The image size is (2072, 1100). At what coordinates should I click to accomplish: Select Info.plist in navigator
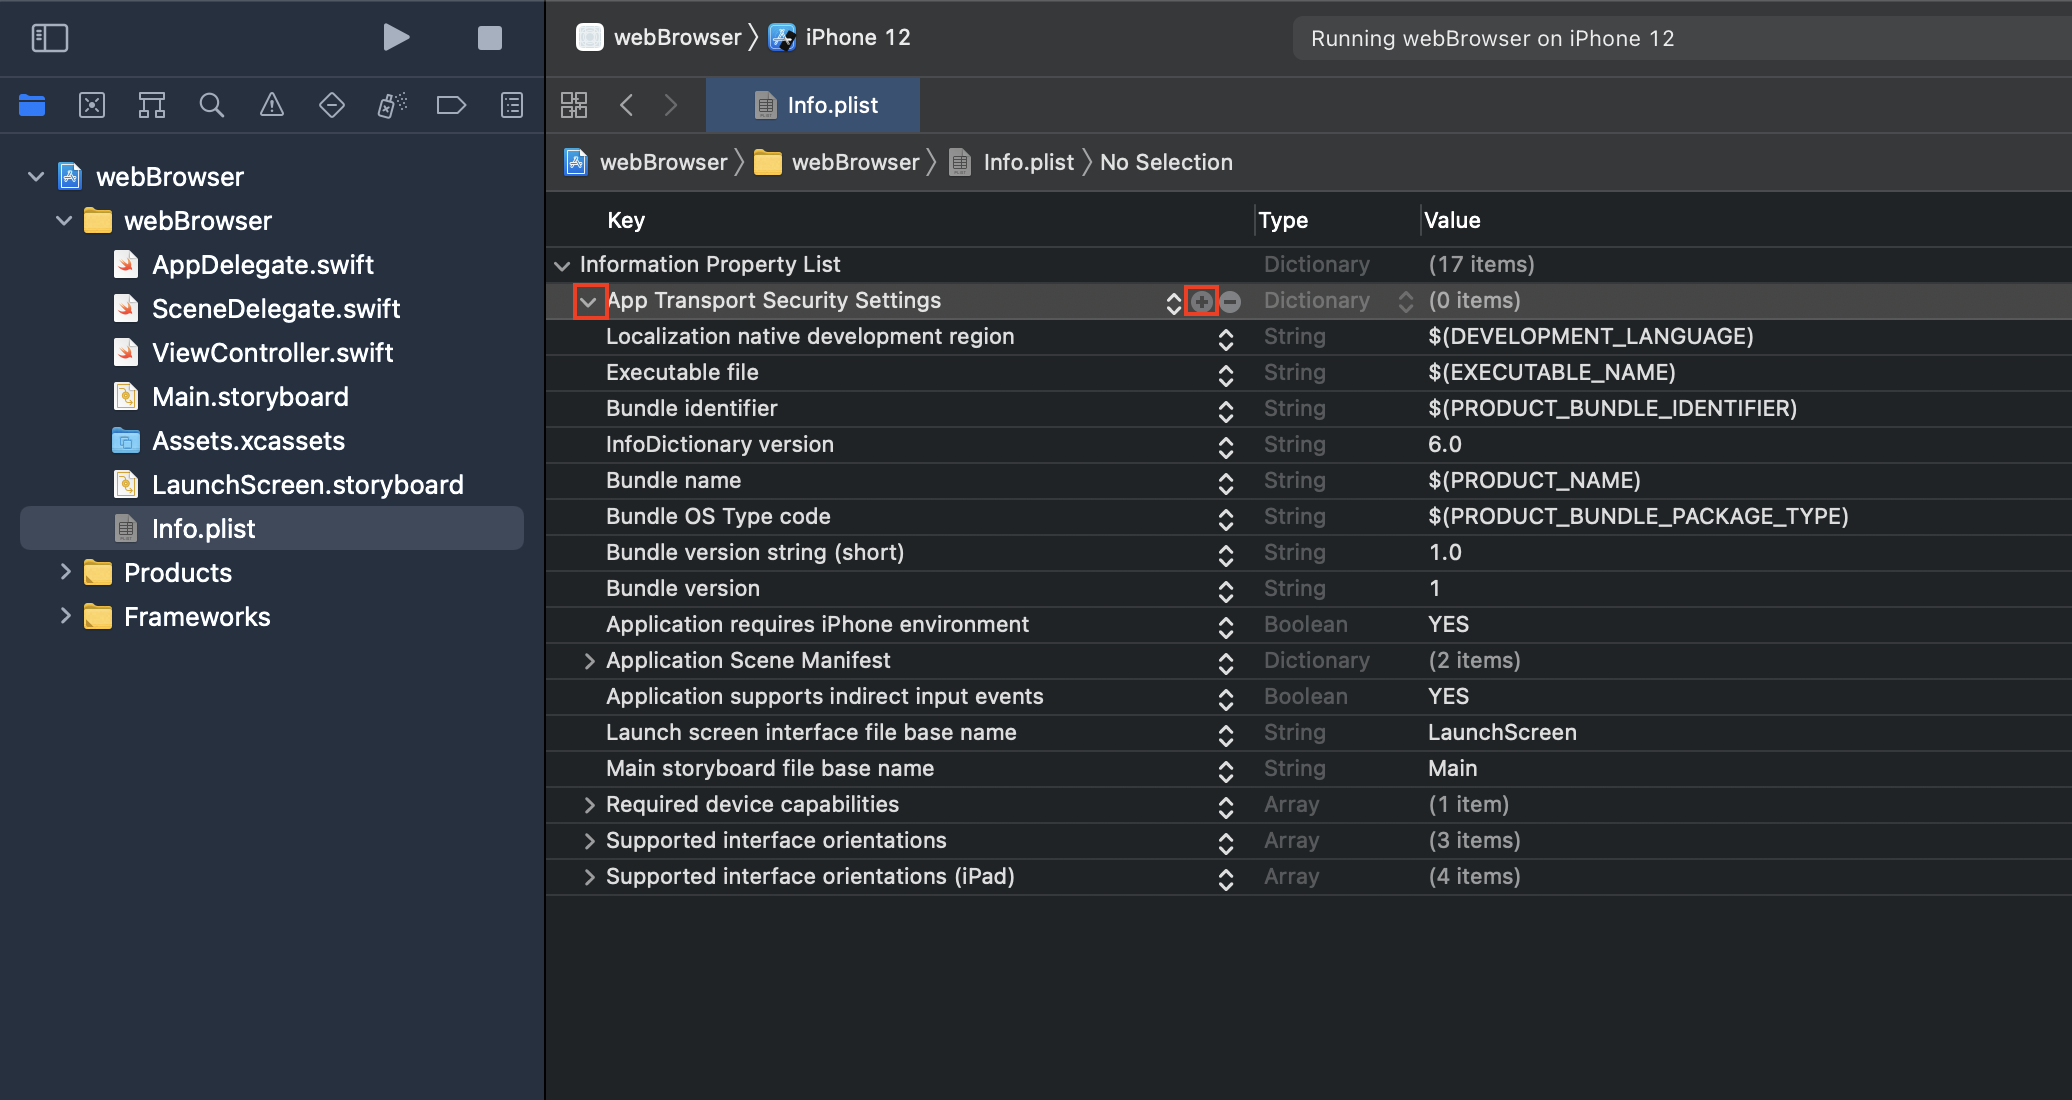272,528
